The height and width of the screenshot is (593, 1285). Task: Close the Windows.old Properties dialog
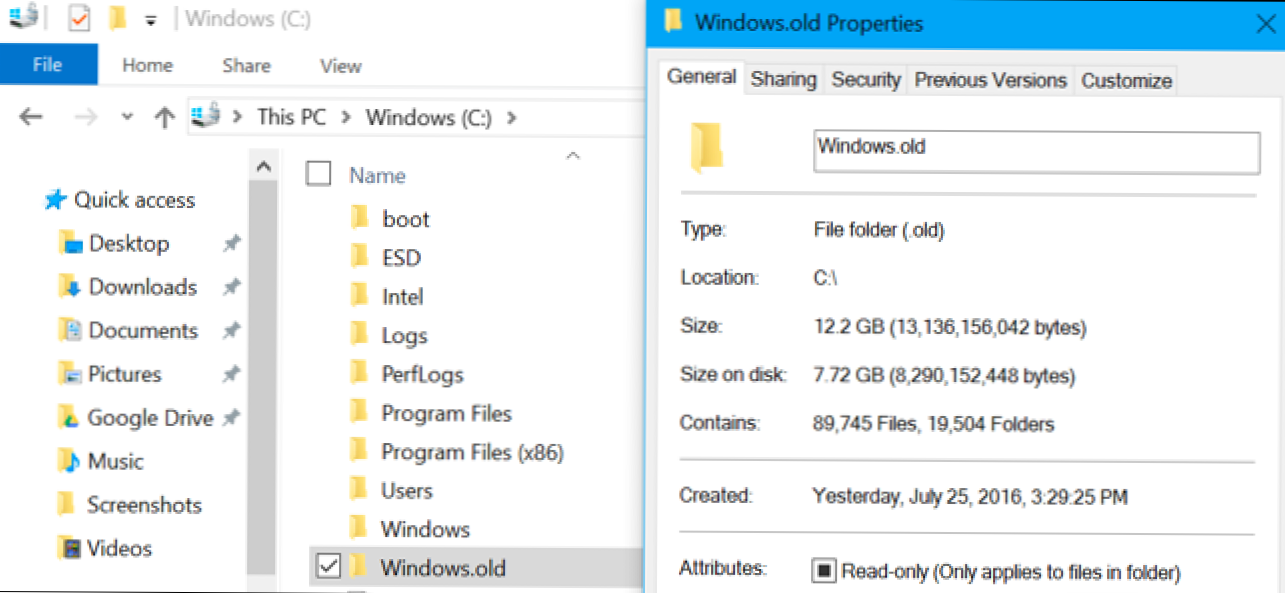[x=1264, y=24]
